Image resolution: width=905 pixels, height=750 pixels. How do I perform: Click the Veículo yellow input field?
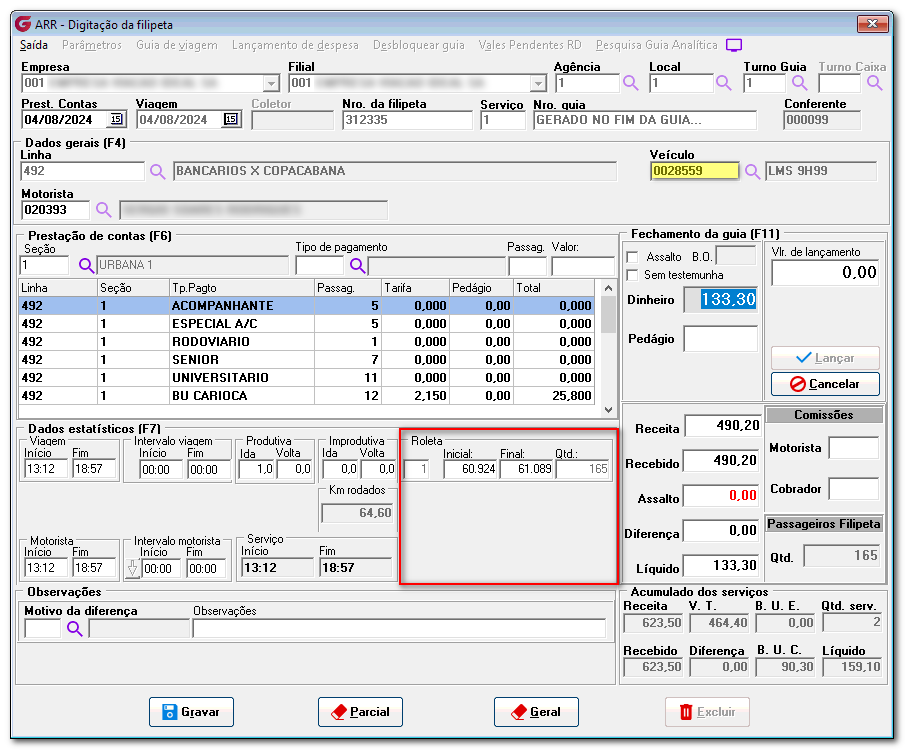point(694,171)
